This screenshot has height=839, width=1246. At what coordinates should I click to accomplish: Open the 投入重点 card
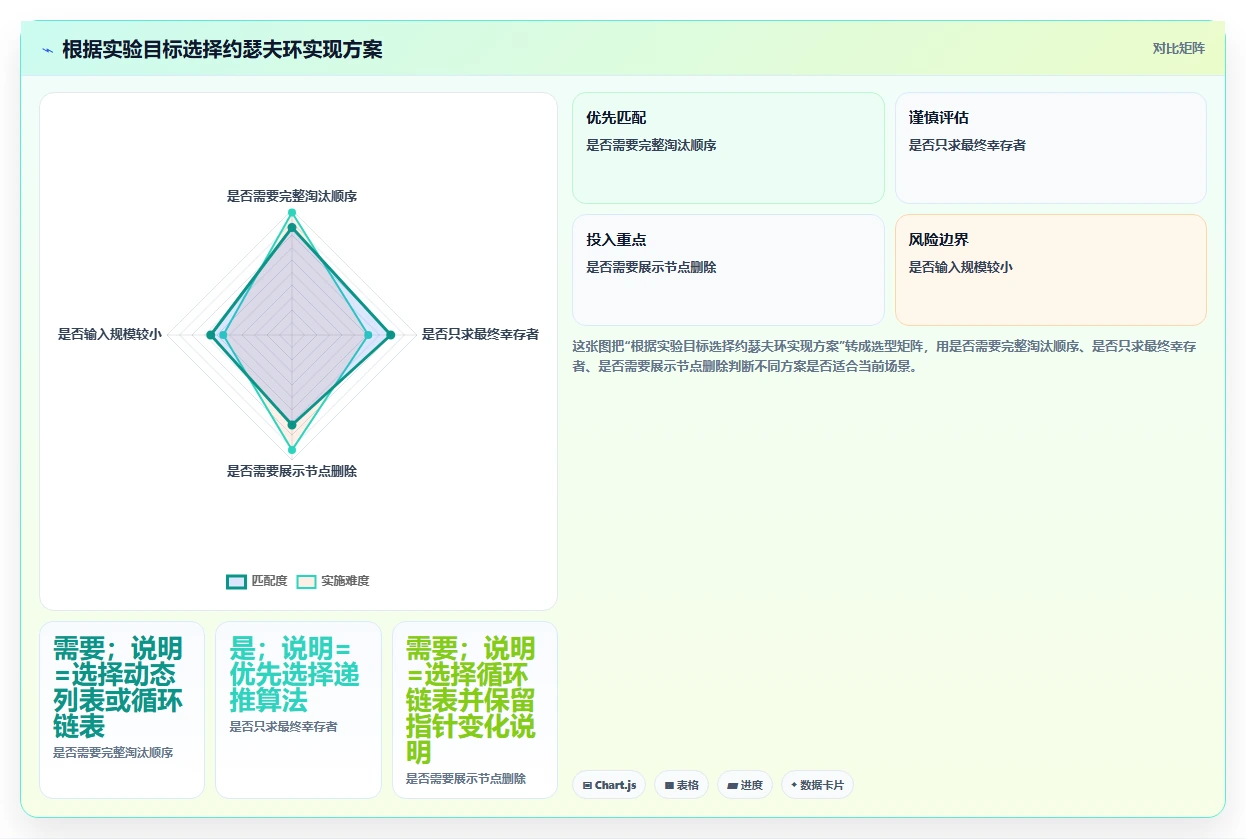click(728, 270)
